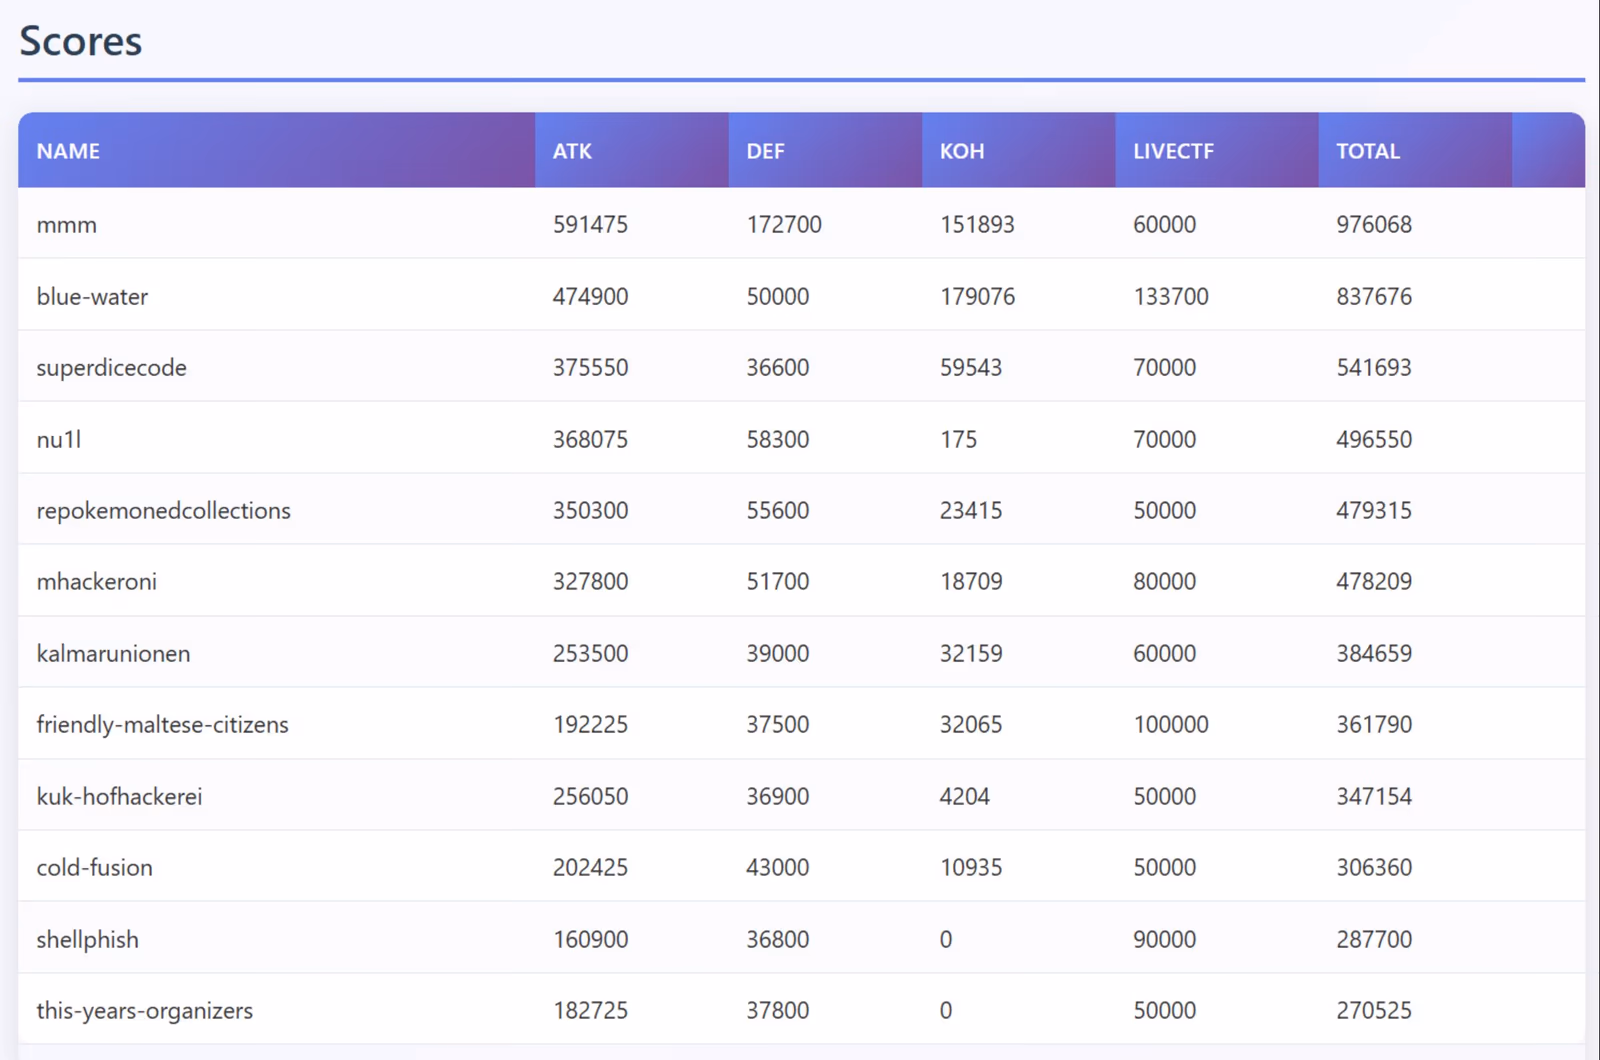Select the mmm team name
The height and width of the screenshot is (1060, 1600).
(67, 225)
